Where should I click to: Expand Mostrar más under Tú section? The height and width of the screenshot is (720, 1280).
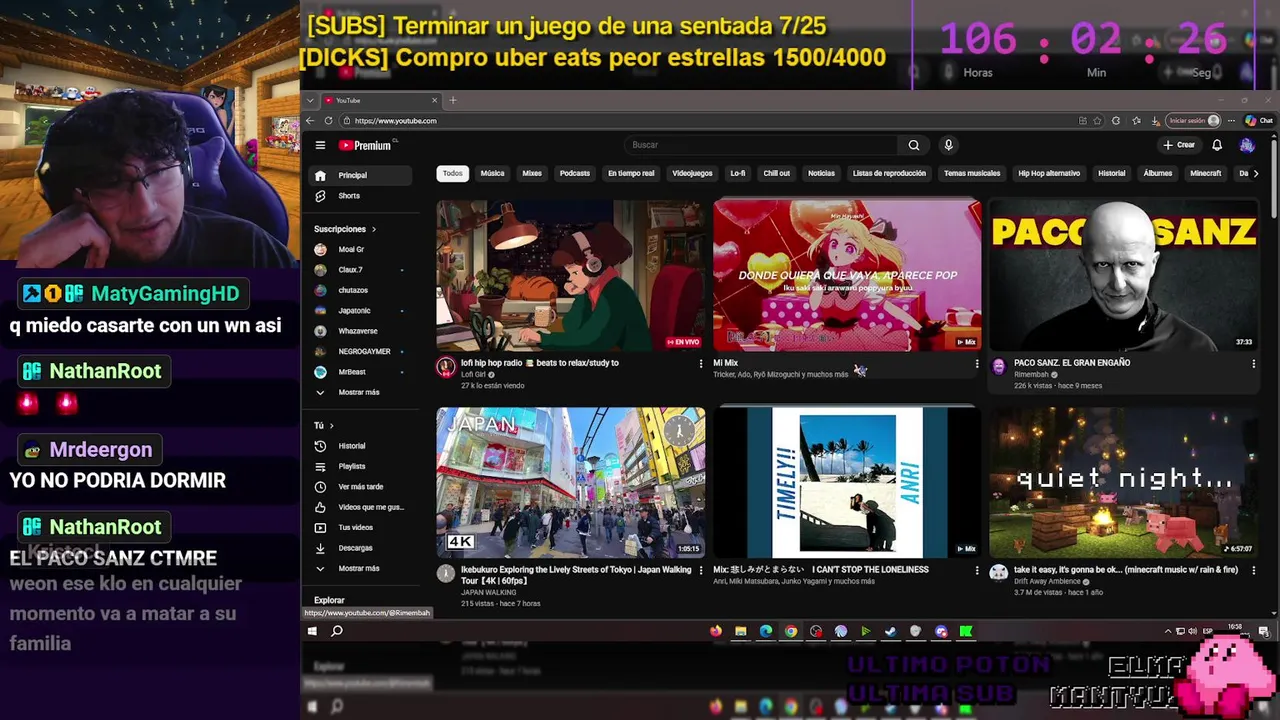pyautogui.click(x=358, y=568)
